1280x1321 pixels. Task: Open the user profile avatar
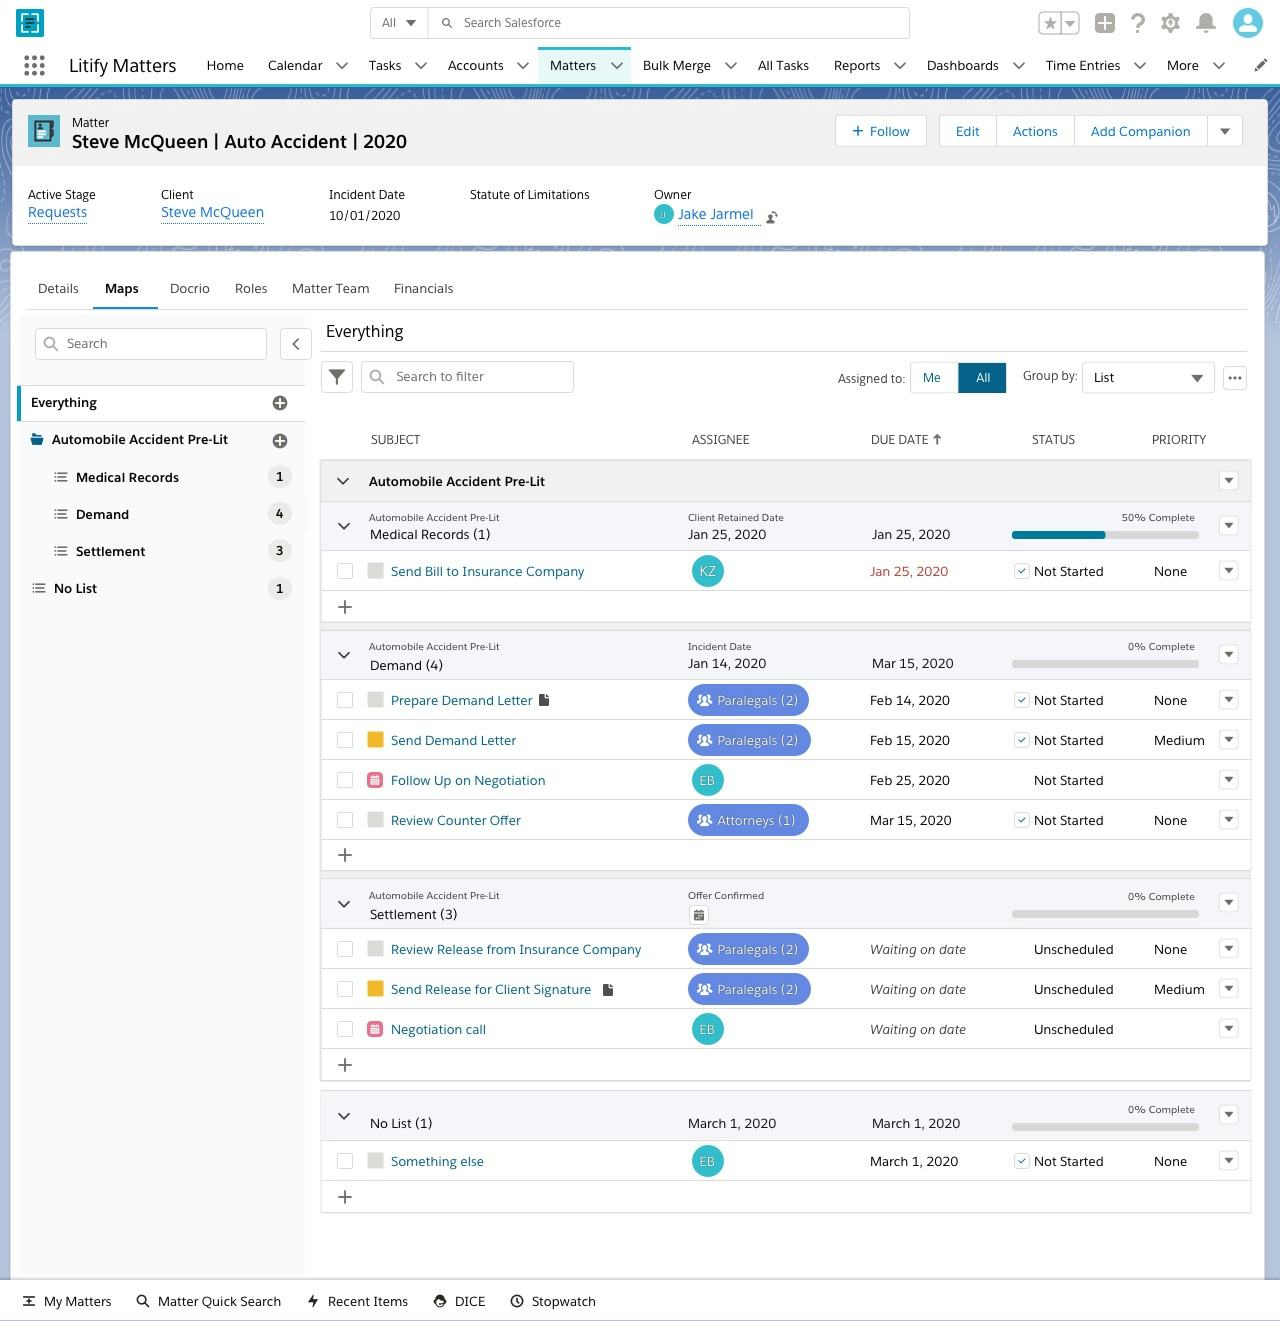point(1247,23)
